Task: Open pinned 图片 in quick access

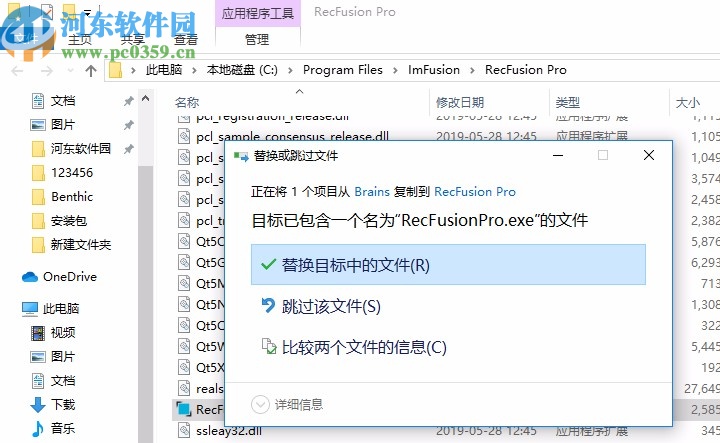Action: [x=63, y=124]
